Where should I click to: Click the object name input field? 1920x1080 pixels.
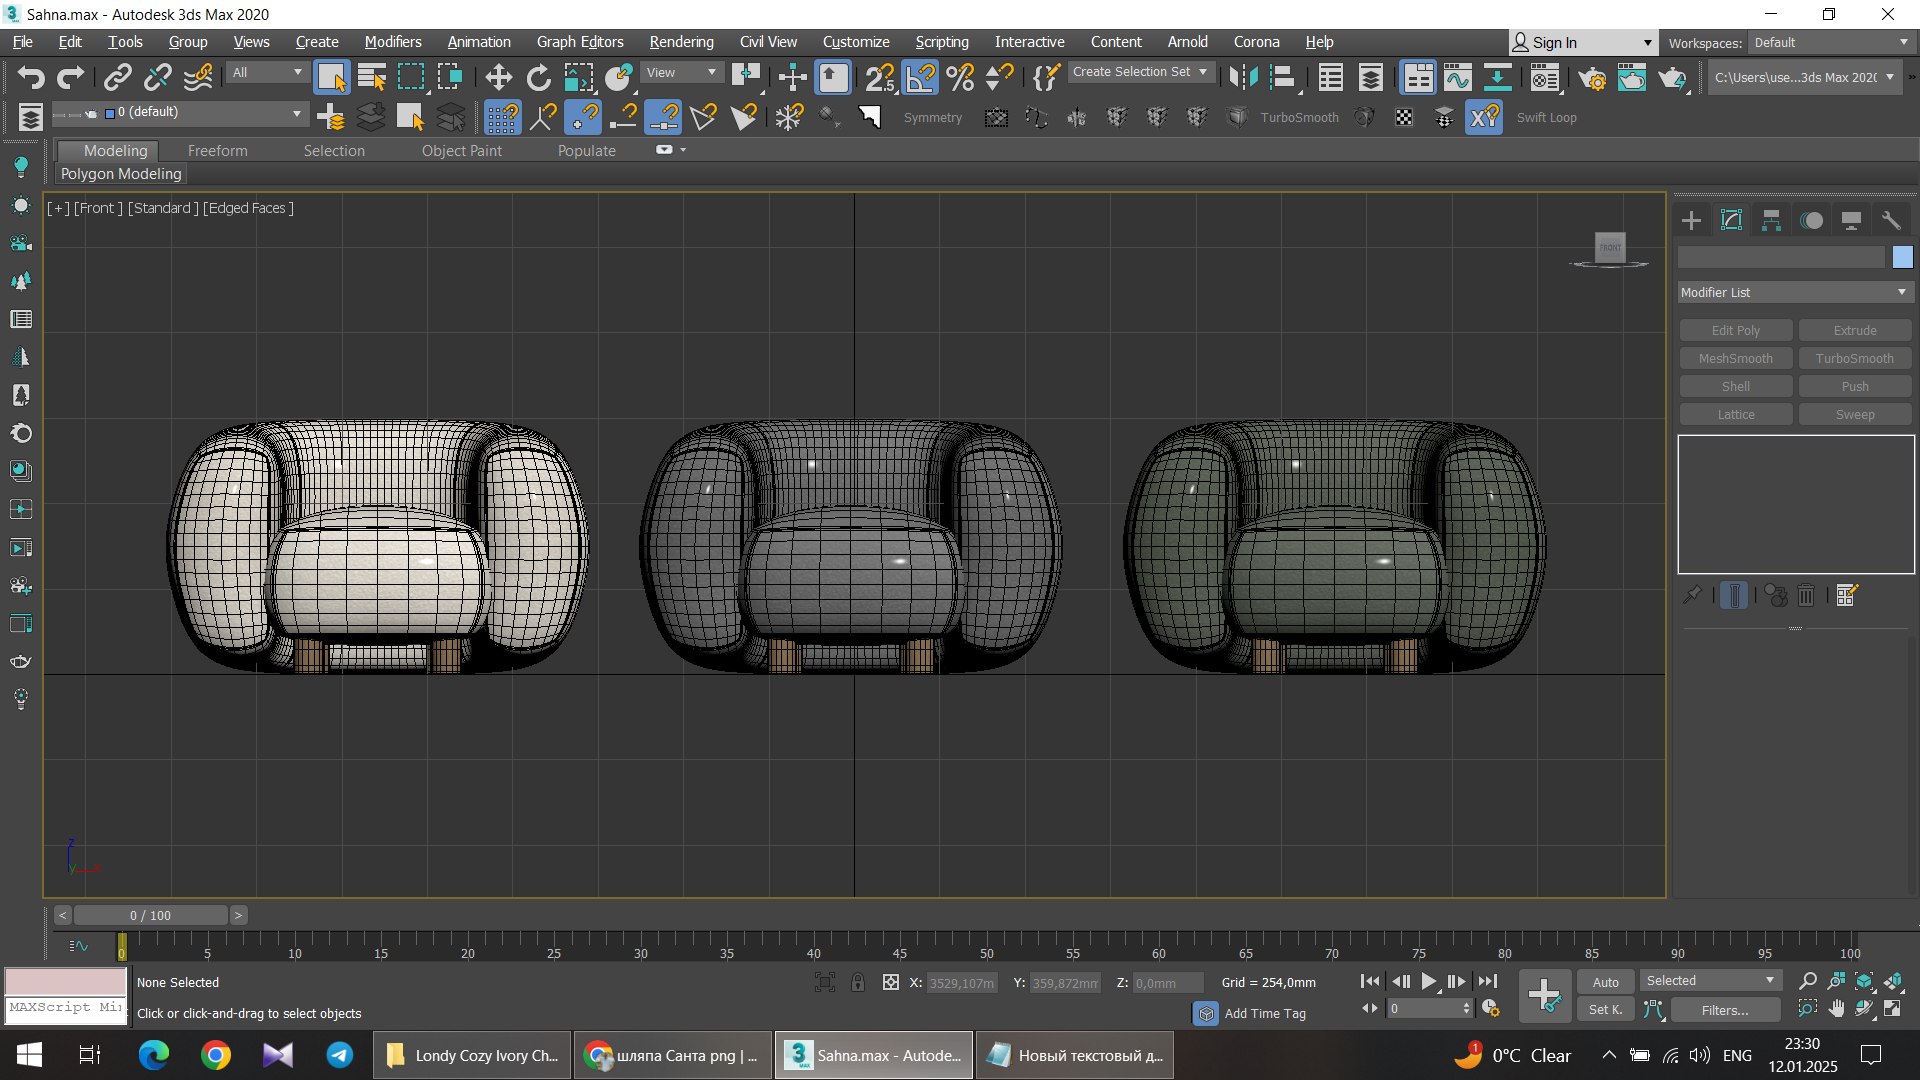point(1781,257)
